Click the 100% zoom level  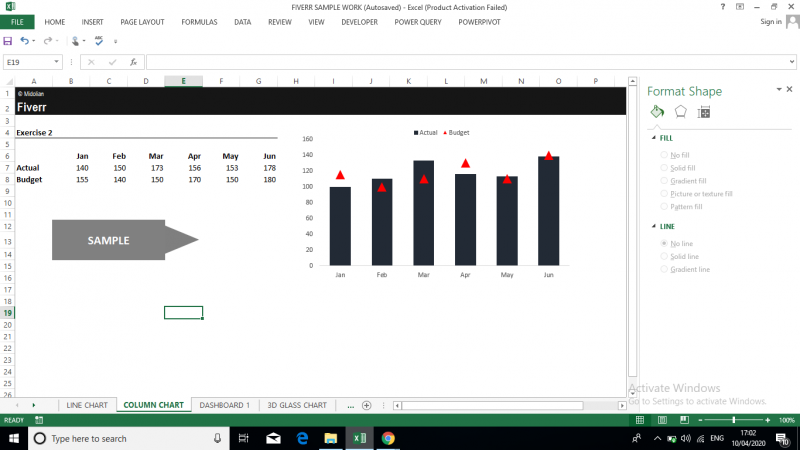coord(787,420)
